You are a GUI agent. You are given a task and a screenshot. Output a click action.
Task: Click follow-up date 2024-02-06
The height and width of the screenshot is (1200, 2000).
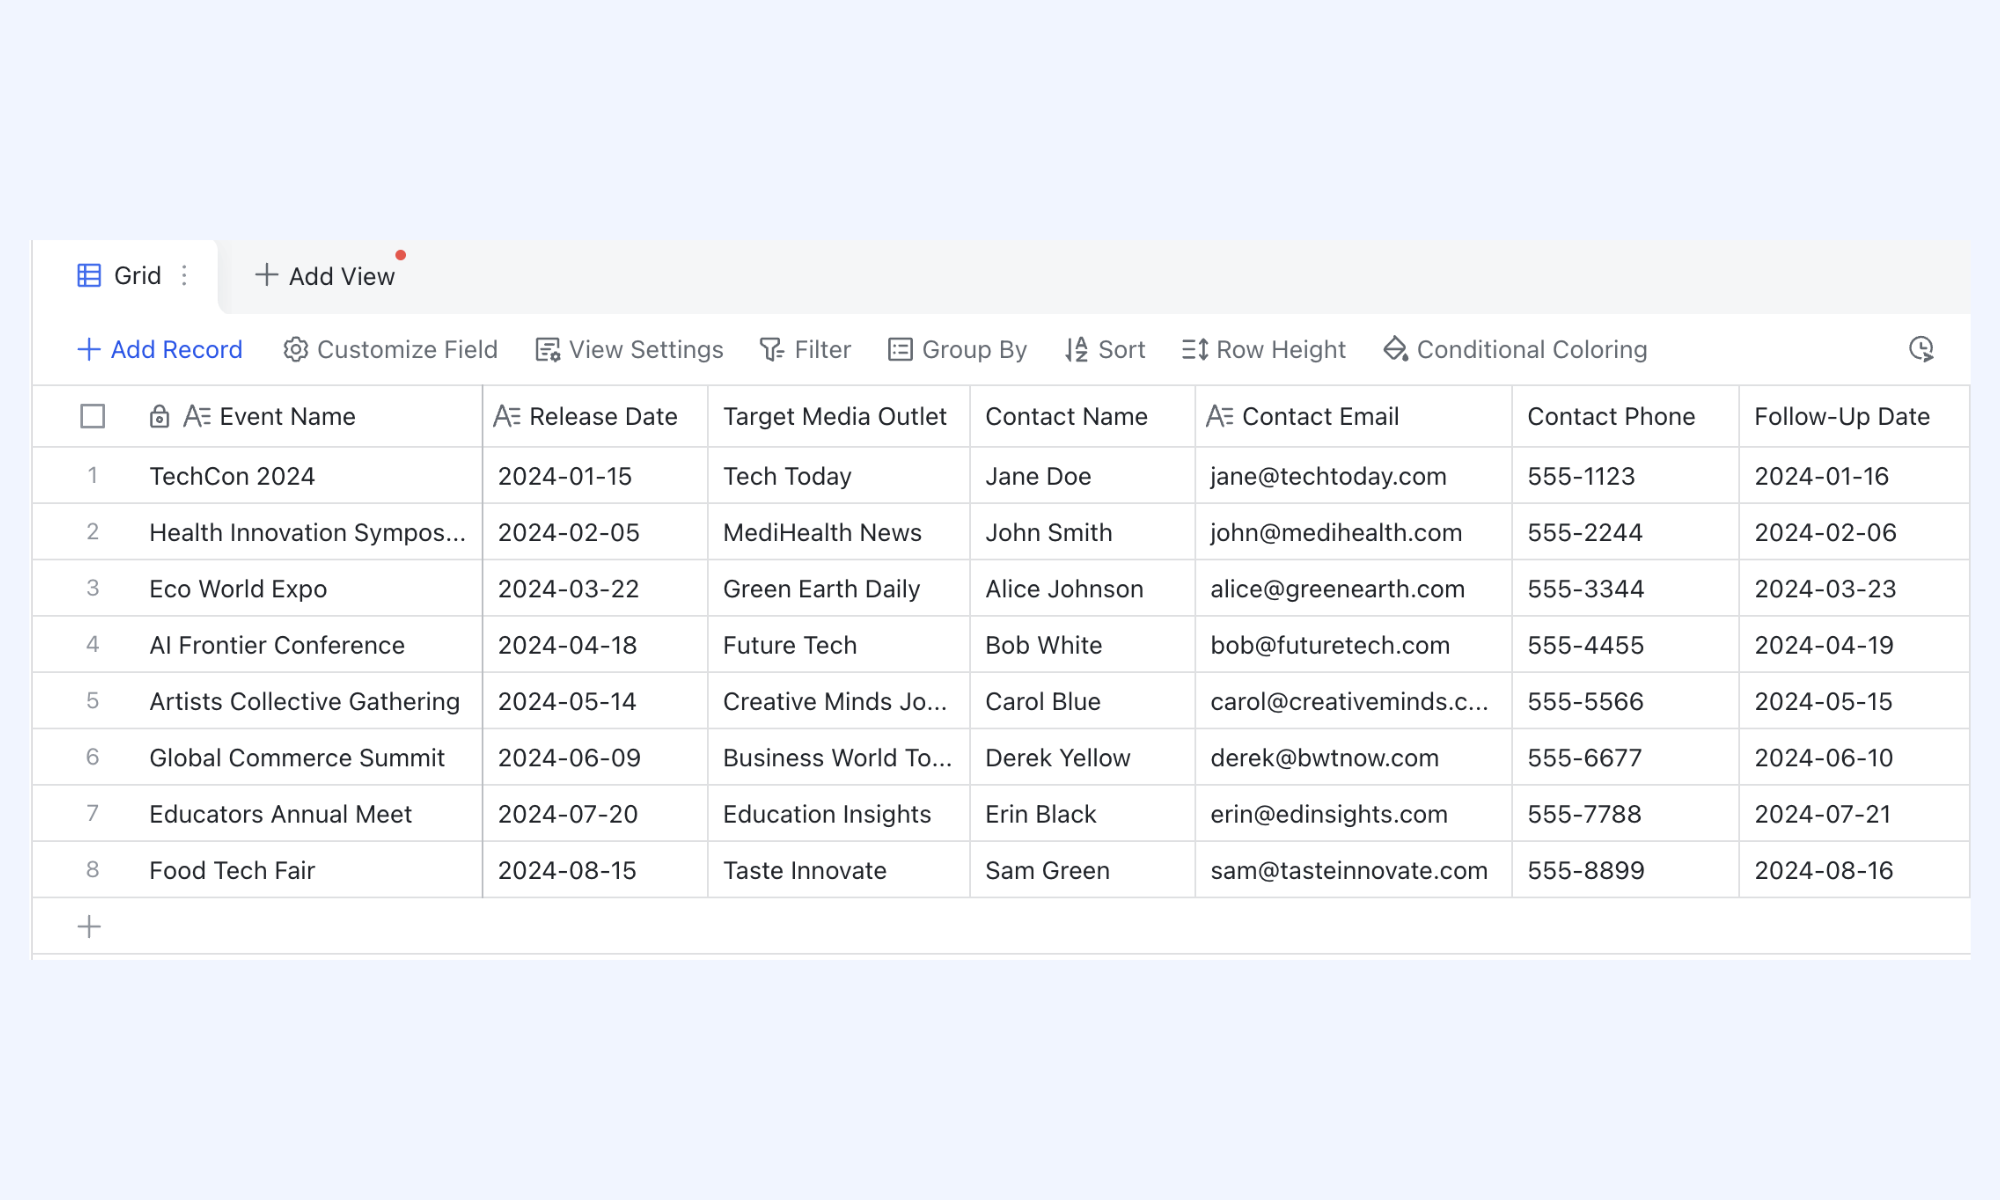click(1854, 532)
